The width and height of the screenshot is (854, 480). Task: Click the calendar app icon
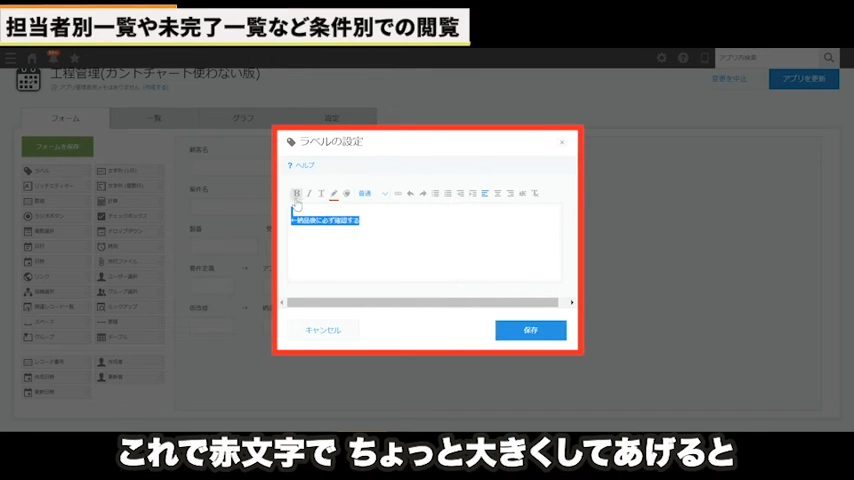click(28, 80)
